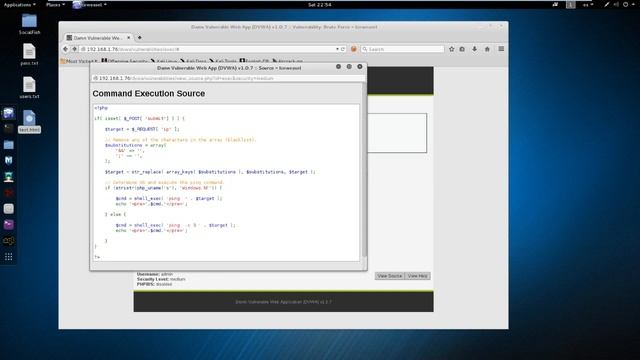Go back in the browser
The image size is (640, 360).
65,49
